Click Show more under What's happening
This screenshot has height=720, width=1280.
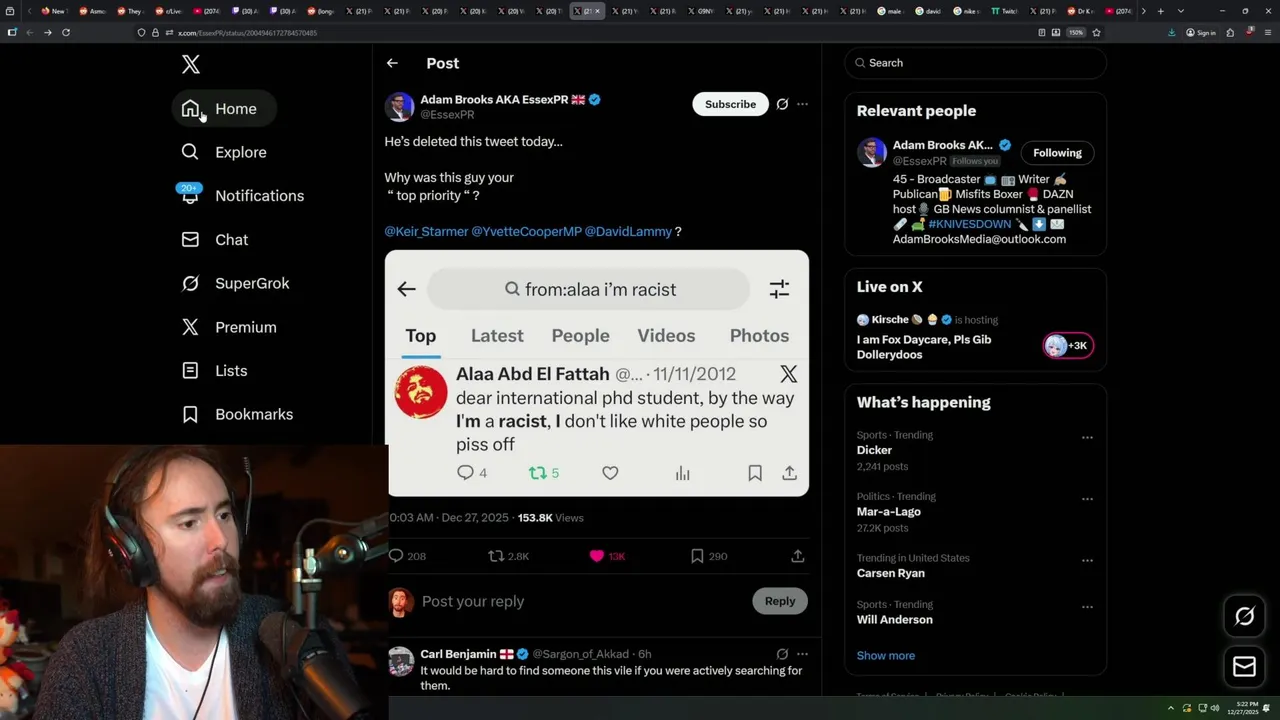(886, 656)
